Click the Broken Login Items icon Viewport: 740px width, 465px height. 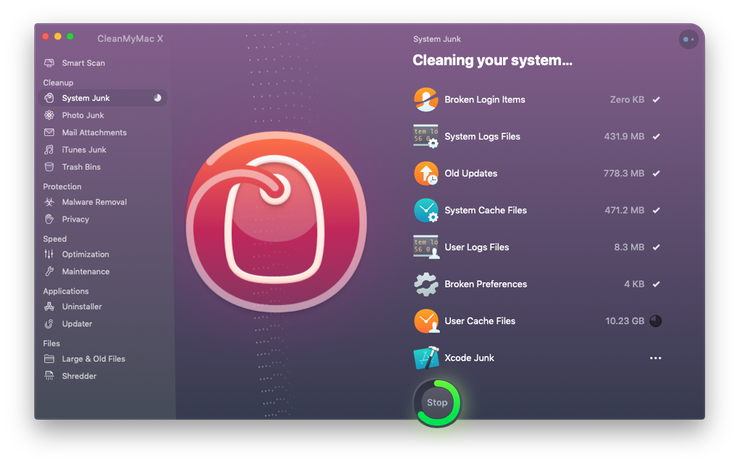tap(426, 100)
